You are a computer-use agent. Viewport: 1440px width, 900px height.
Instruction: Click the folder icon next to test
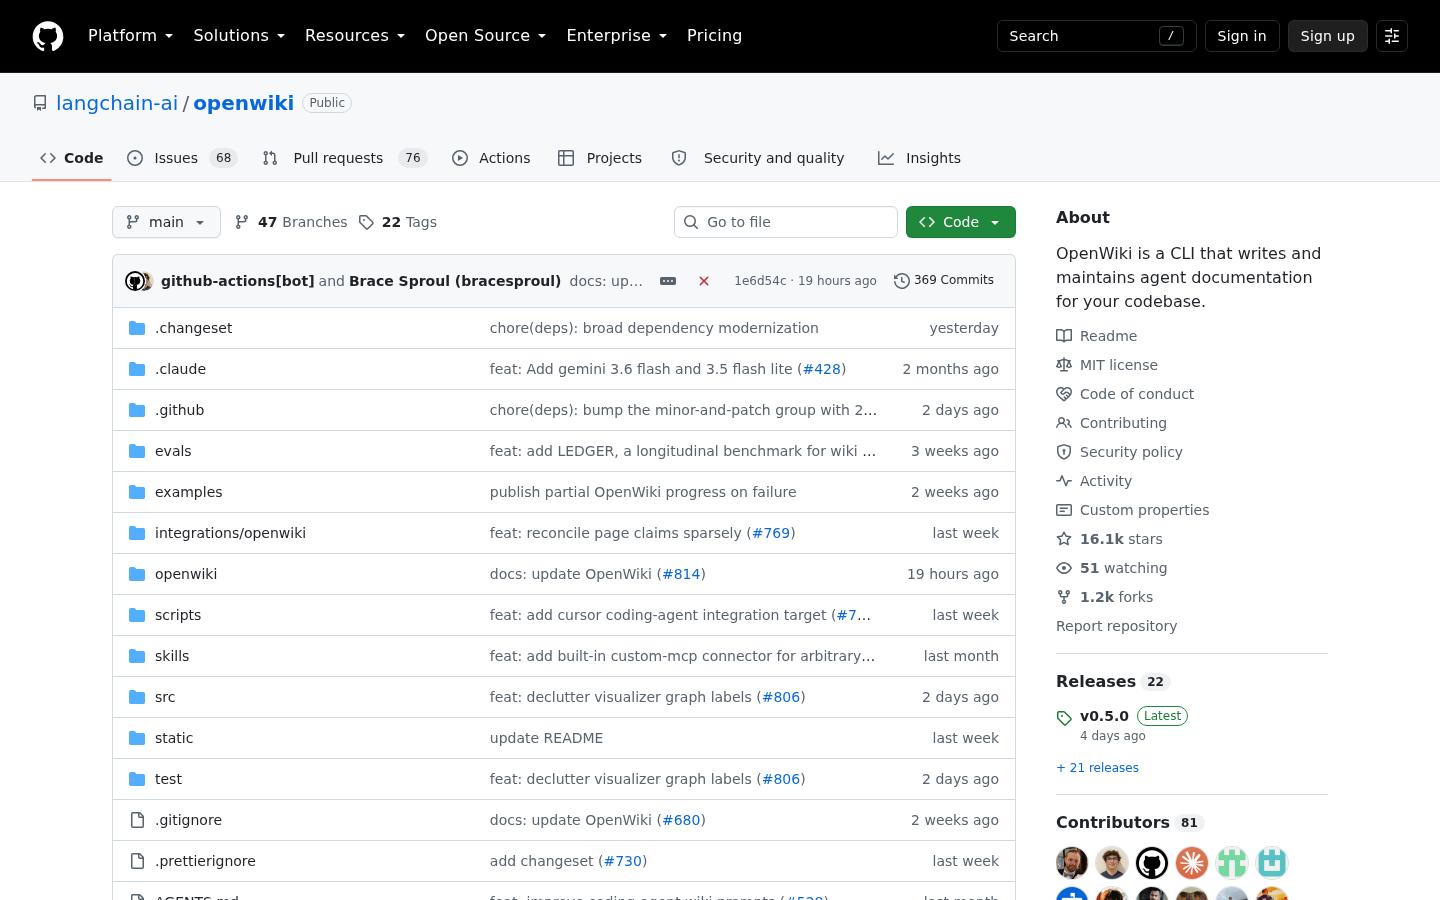coord(137,779)
